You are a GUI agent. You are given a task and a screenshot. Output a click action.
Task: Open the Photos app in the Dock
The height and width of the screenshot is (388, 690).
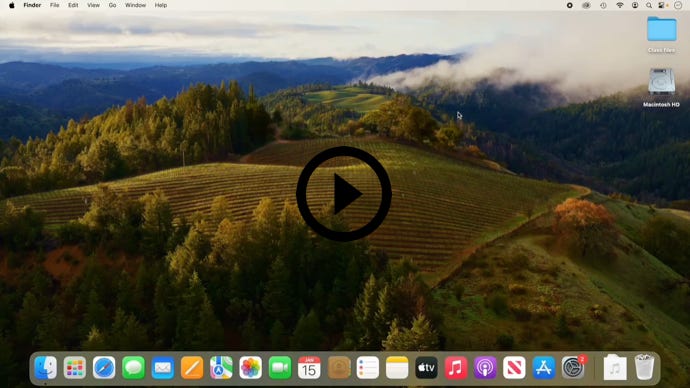pos(250,367)
